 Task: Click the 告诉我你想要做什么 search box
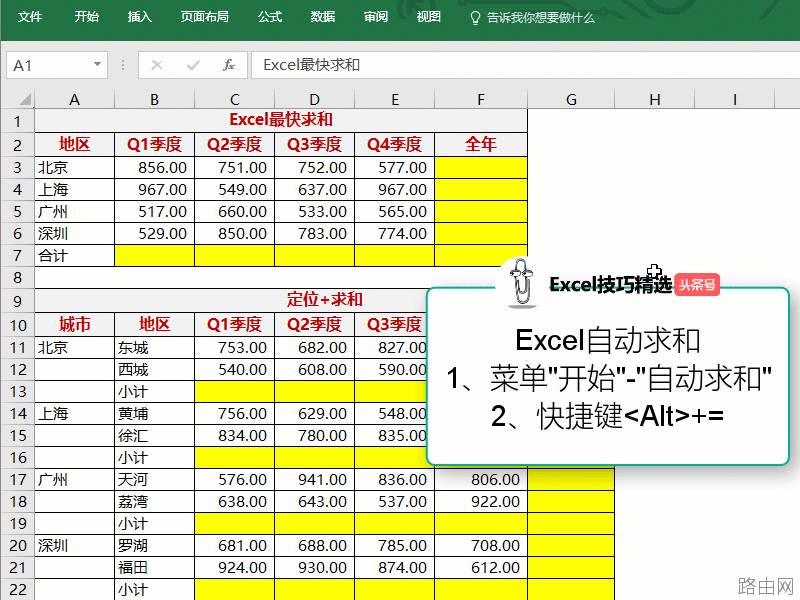pyautogui.click(x=541, y=18)
